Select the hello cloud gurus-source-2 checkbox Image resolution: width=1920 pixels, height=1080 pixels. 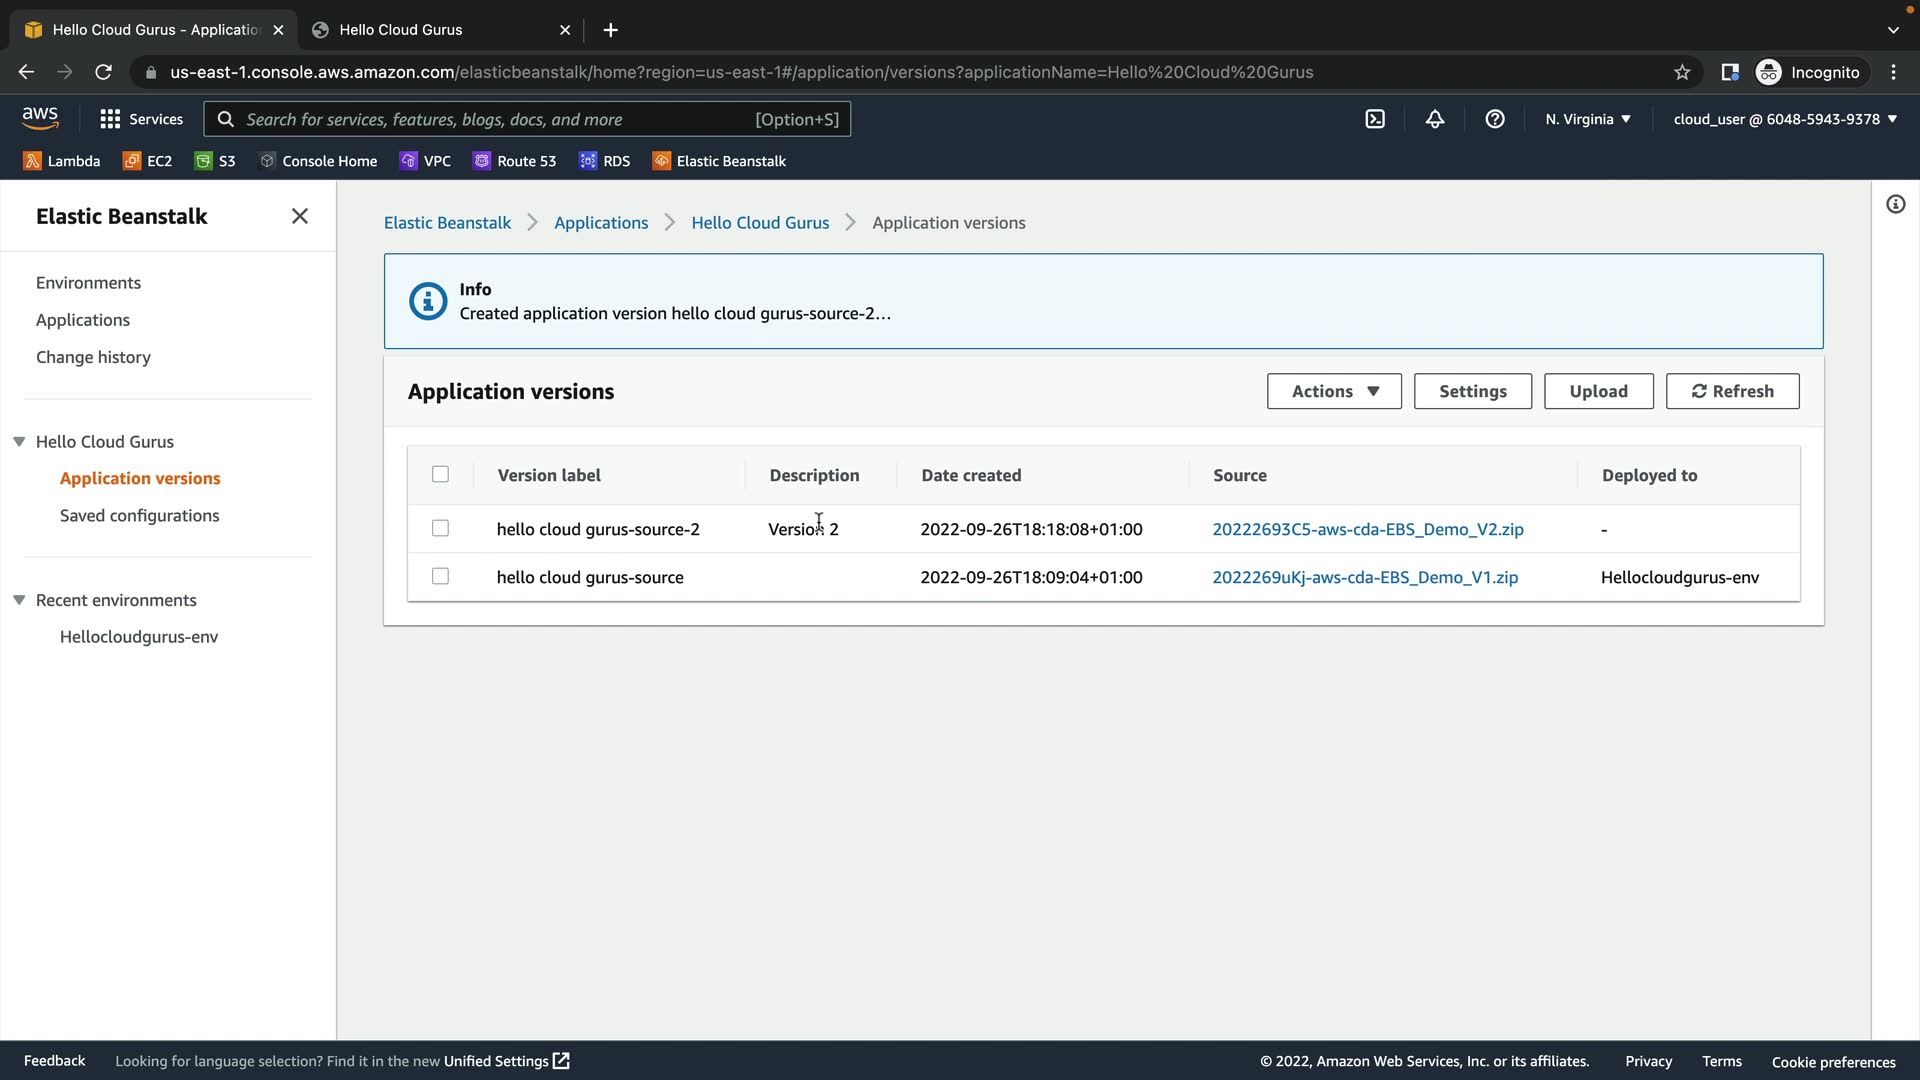pyautogui.click(x=440, y=528)
